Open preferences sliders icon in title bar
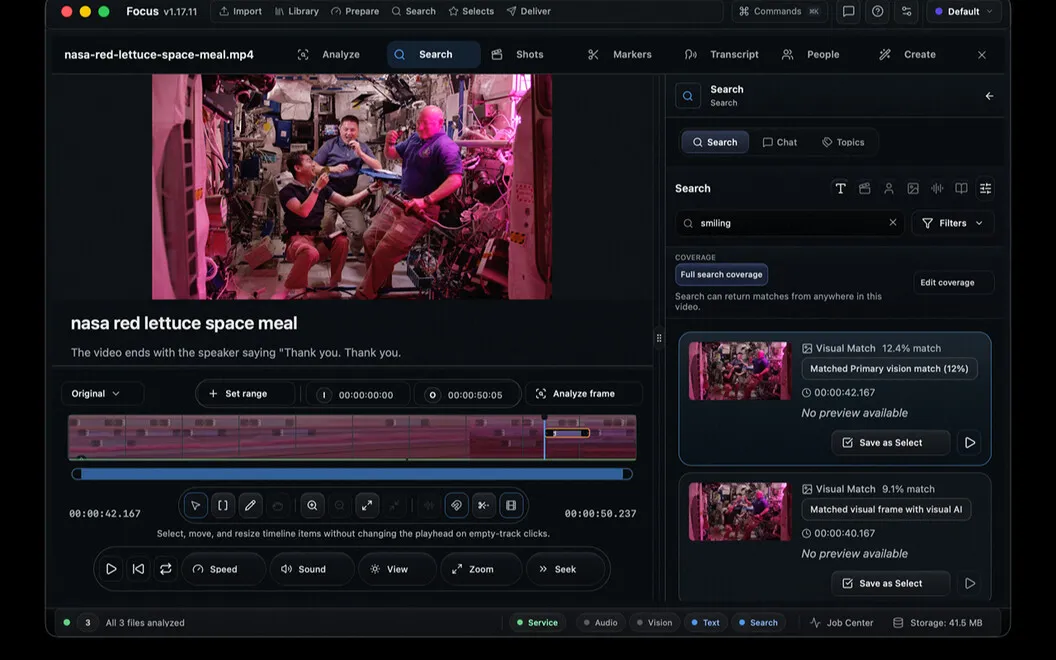The height and width of the screenshot is (660, 1056). (x=906, y=11)
